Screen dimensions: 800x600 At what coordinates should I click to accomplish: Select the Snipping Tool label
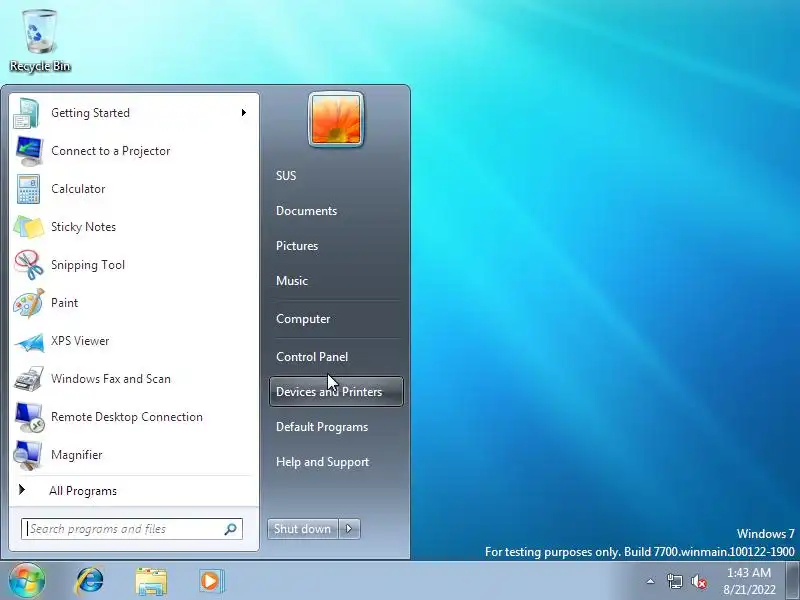[88, 265]
